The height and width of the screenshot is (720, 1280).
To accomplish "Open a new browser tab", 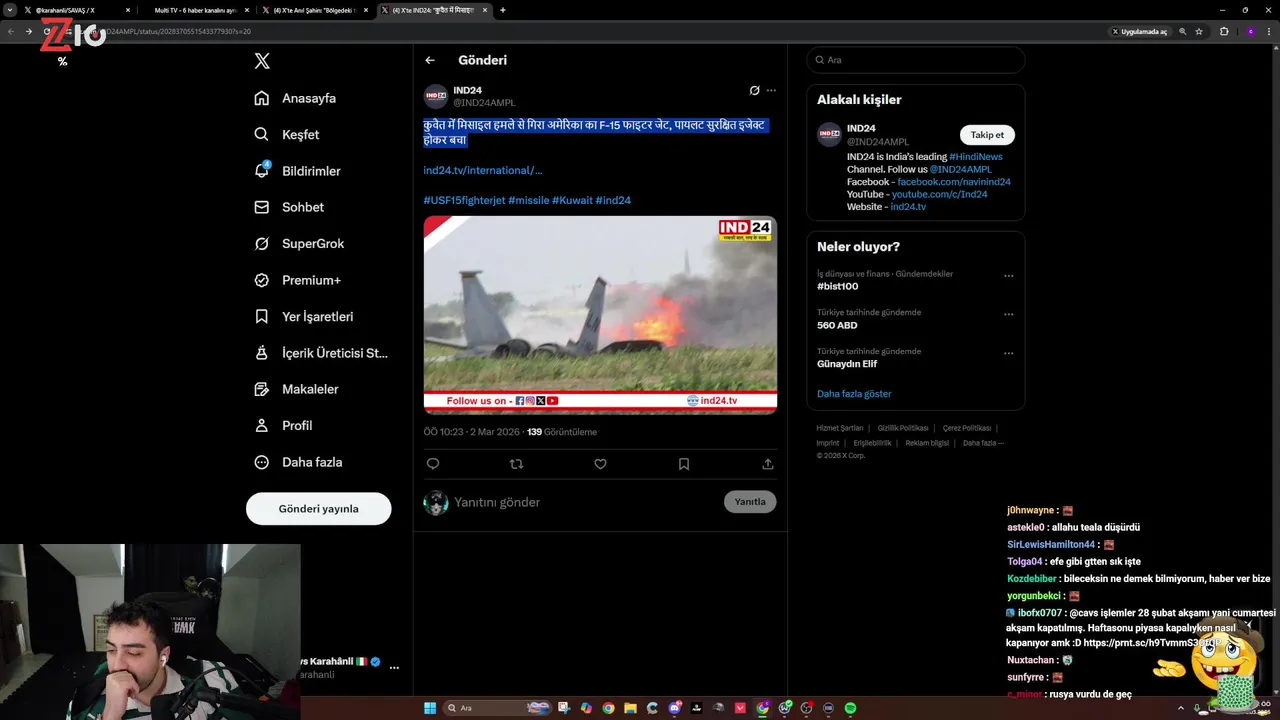I will coord(502,10).
